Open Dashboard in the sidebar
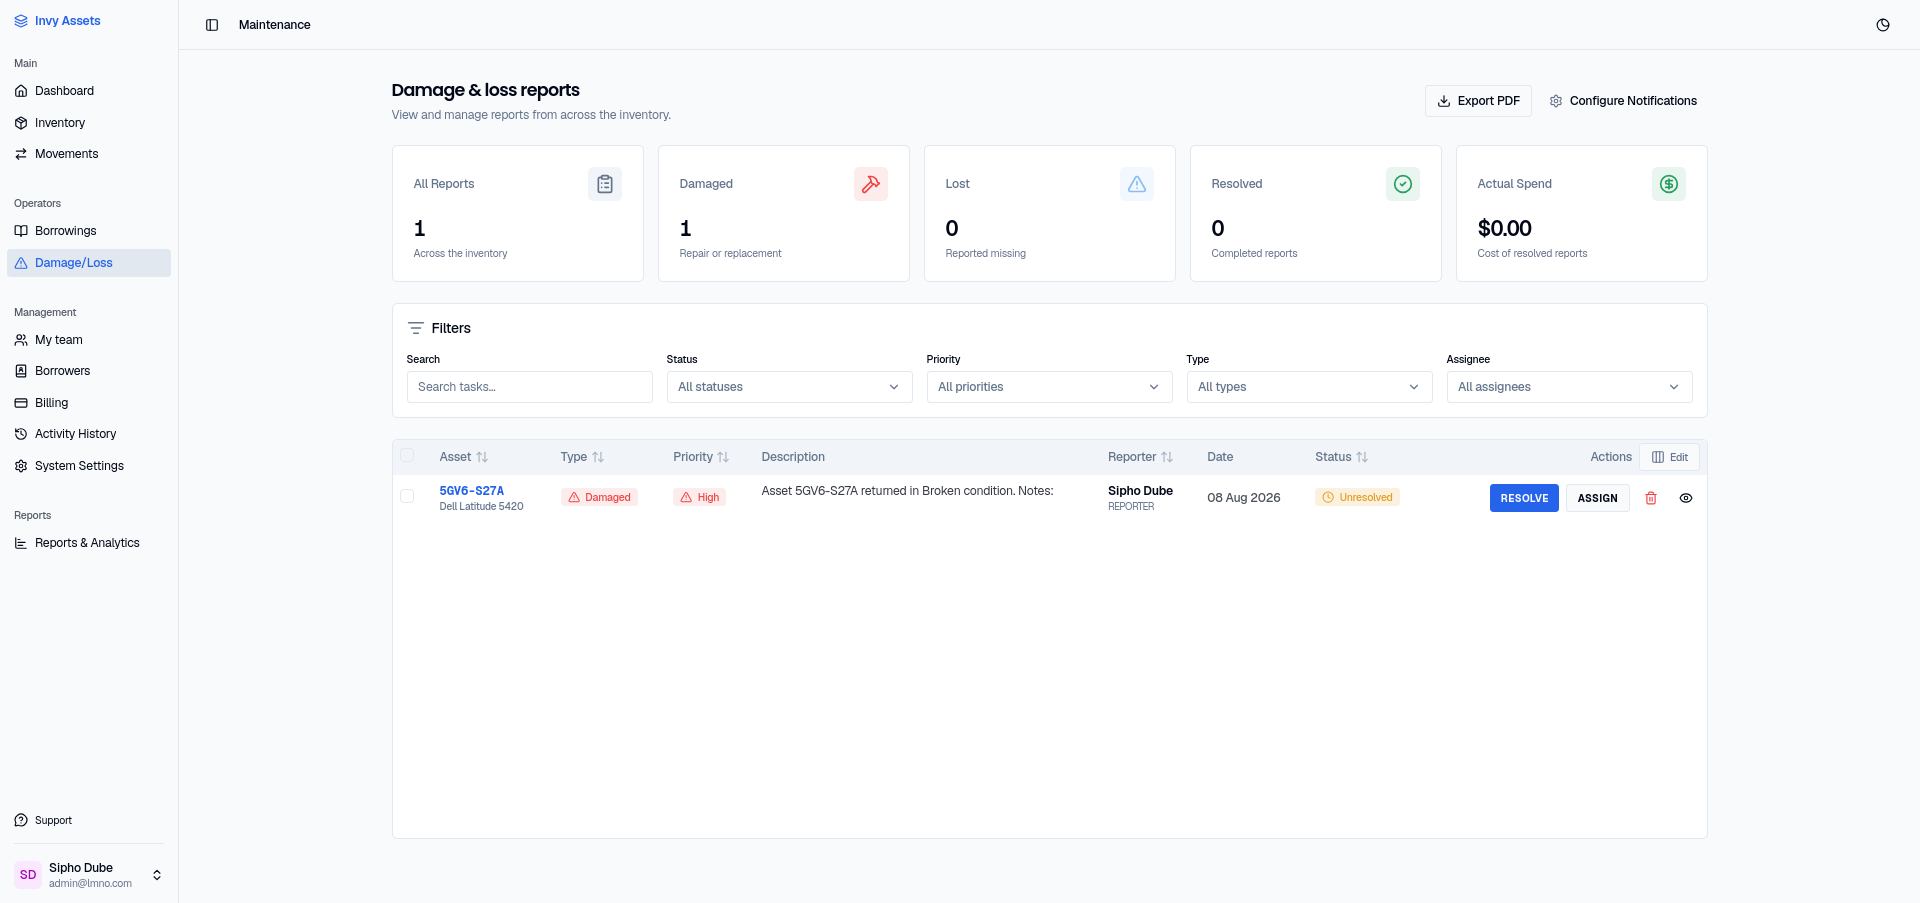This screenshot has width=1920, height=903. 89,91
